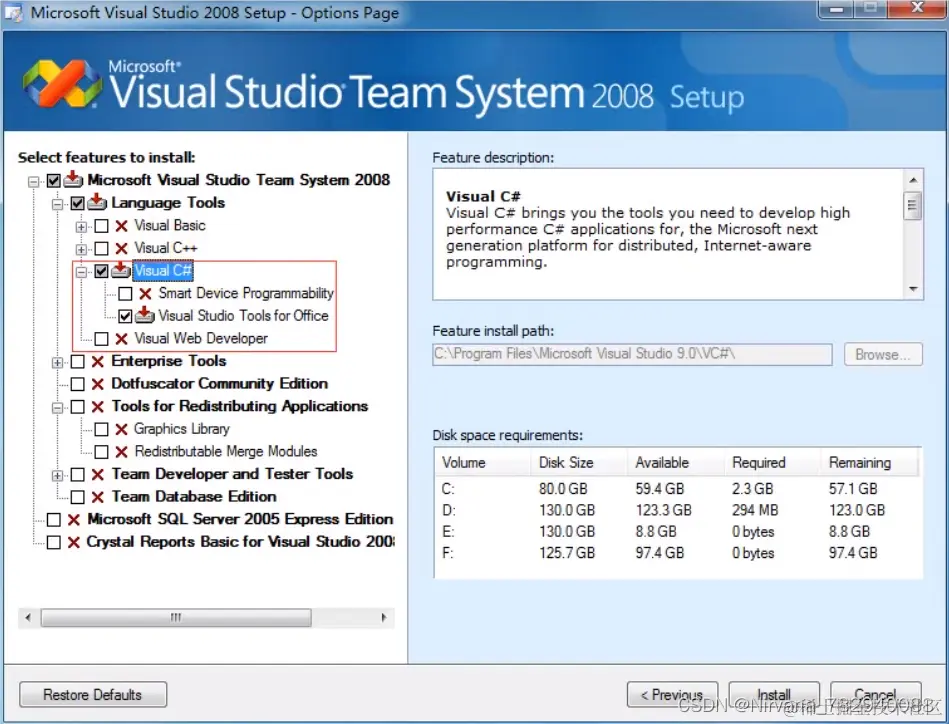This screenshot has height=724, width=949.
Task: Click red X icon beside Visual Basic
Action: (121, 226)
